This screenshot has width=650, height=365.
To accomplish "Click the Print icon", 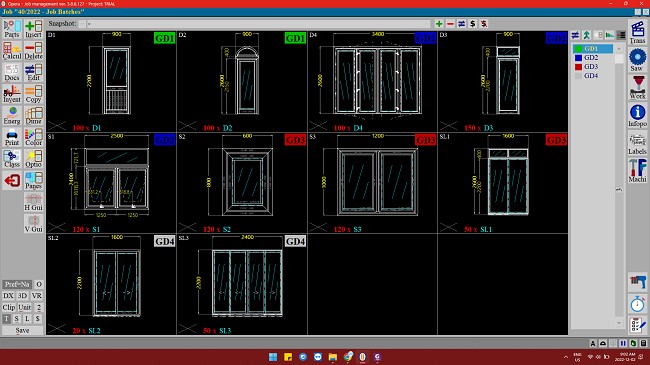I will (12, 137).
